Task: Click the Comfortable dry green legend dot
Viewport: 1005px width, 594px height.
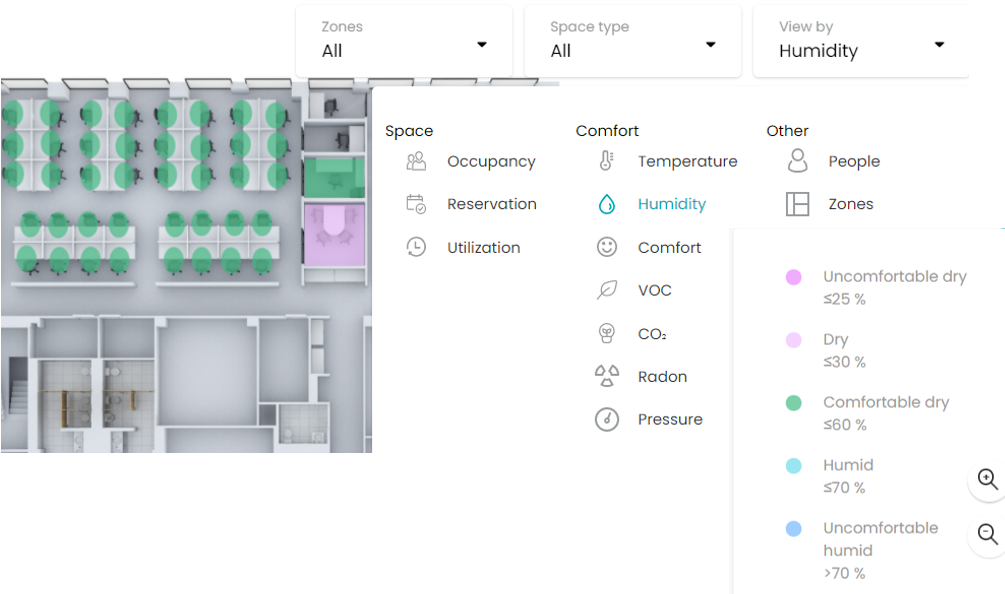Action: (x=793, y=402)
